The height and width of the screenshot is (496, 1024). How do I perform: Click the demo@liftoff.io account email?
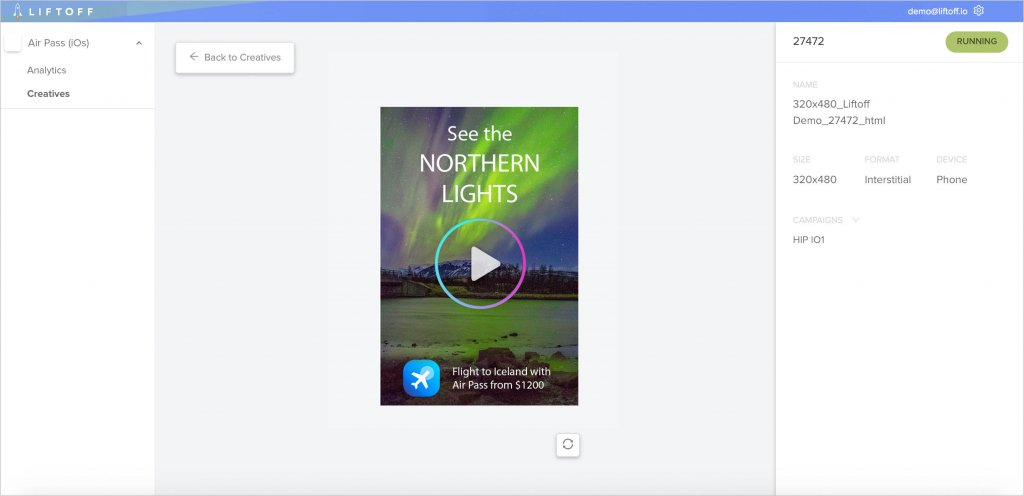(x=938, y=11)
